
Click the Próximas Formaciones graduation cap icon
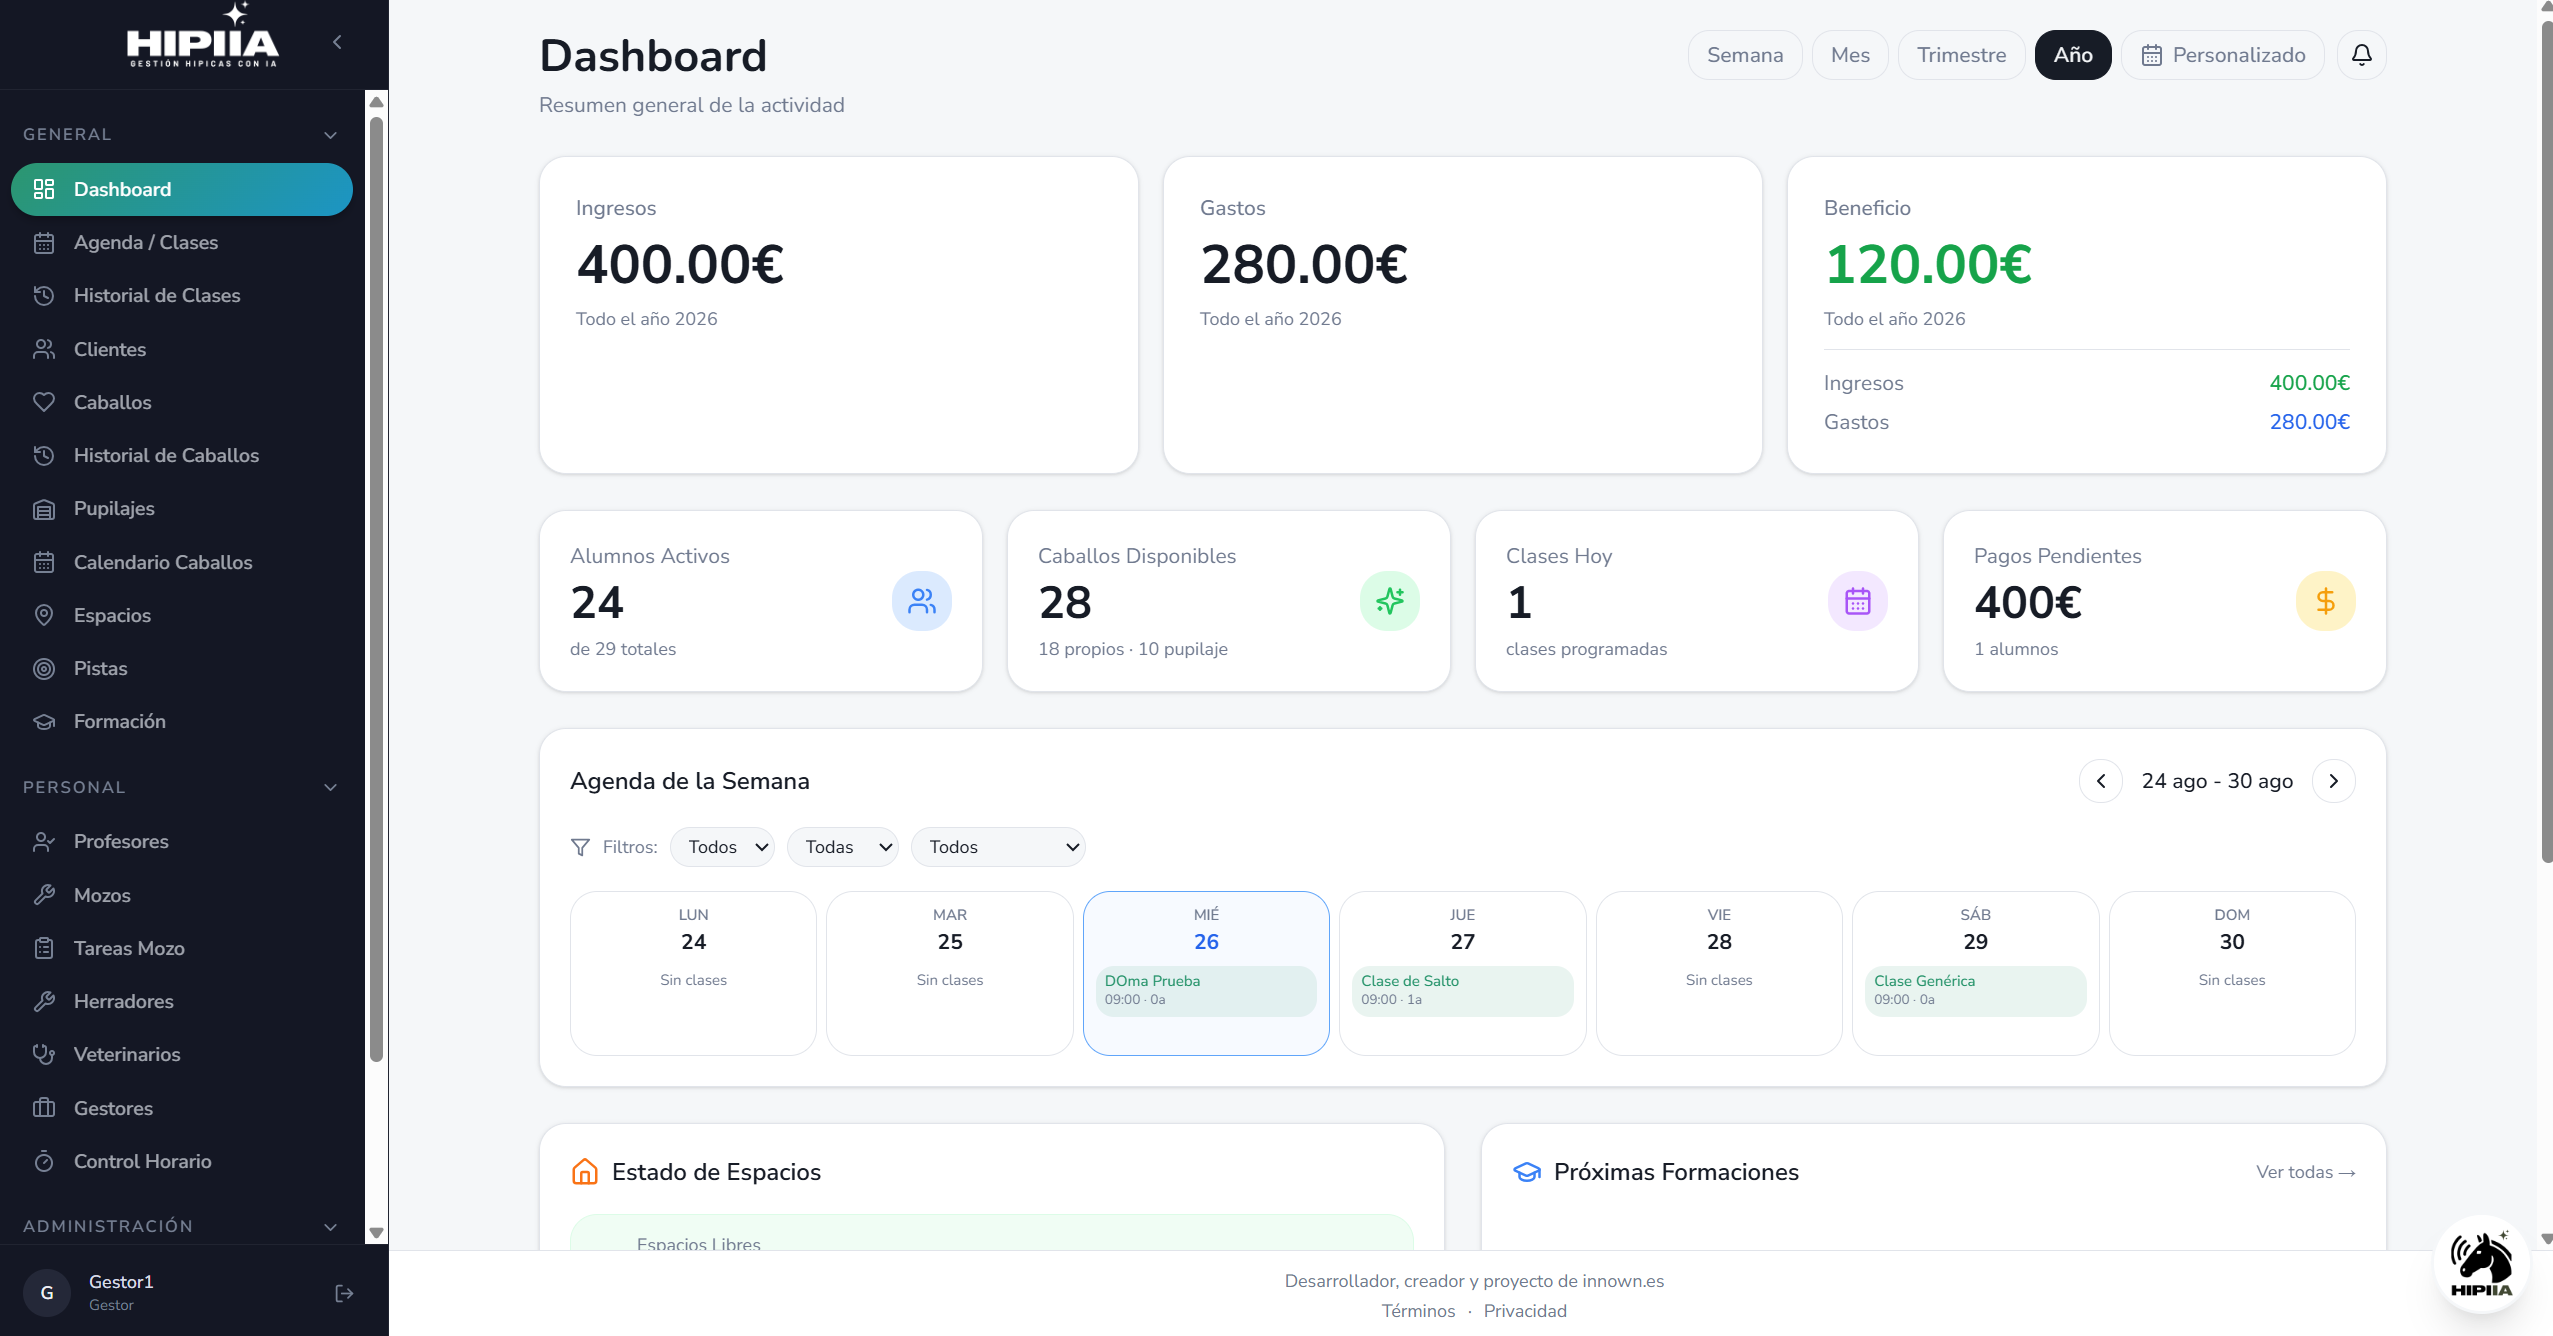[1526, 1172]
